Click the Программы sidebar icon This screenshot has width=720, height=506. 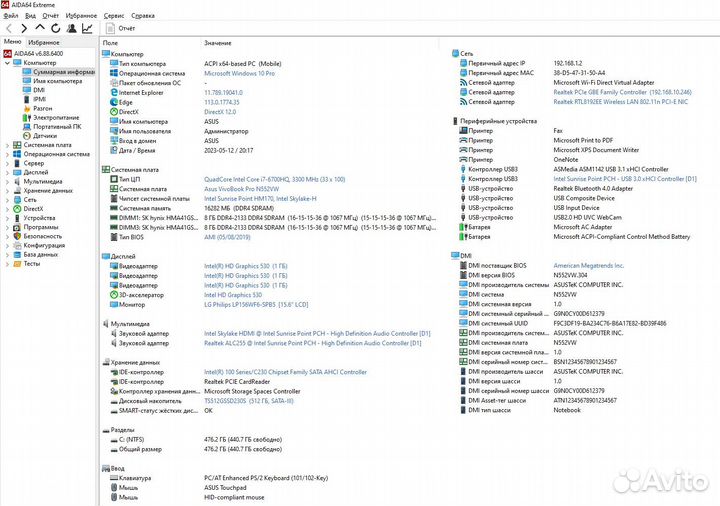click(x=17, y=227)
